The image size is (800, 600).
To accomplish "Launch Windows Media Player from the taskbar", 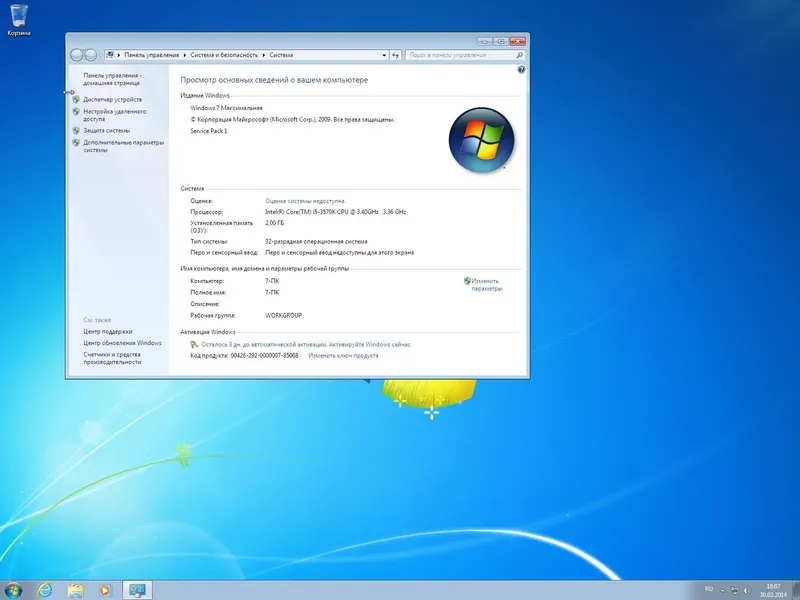I will [x=105, y=588].
